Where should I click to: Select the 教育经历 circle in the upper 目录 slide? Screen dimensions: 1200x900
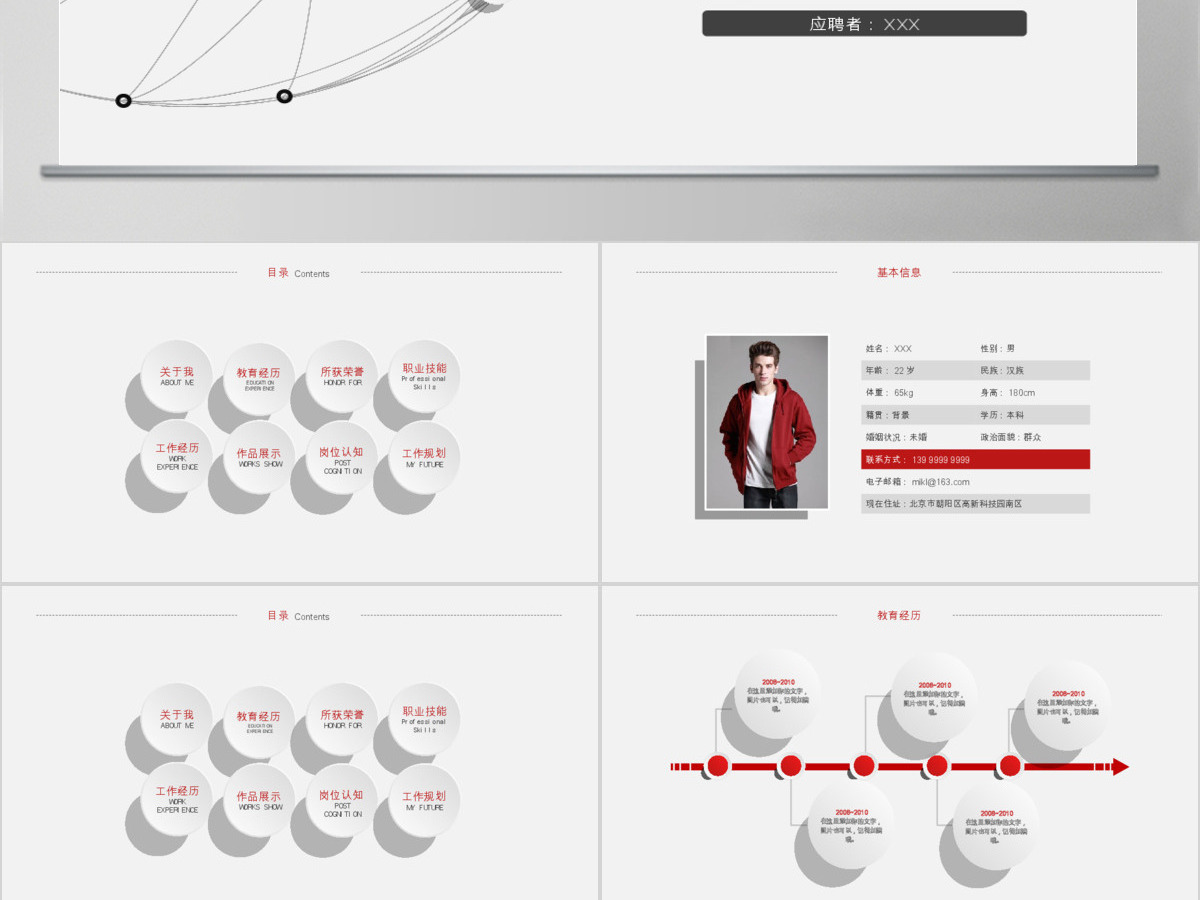point(259,378)
